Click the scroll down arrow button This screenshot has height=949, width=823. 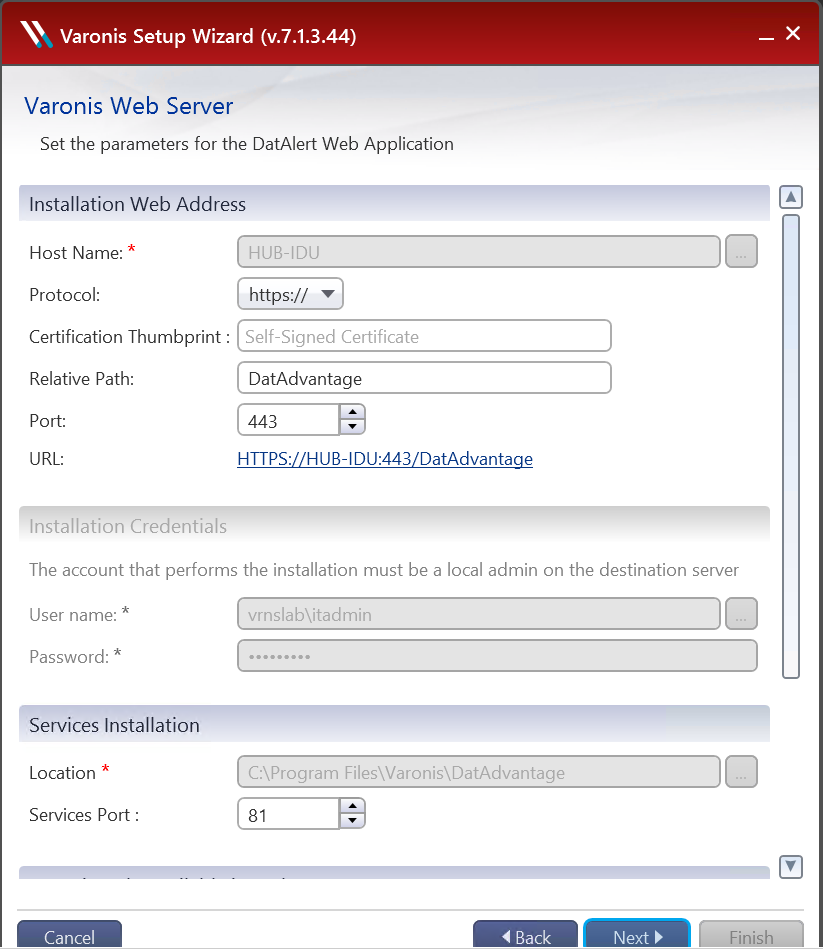point(791,867)
